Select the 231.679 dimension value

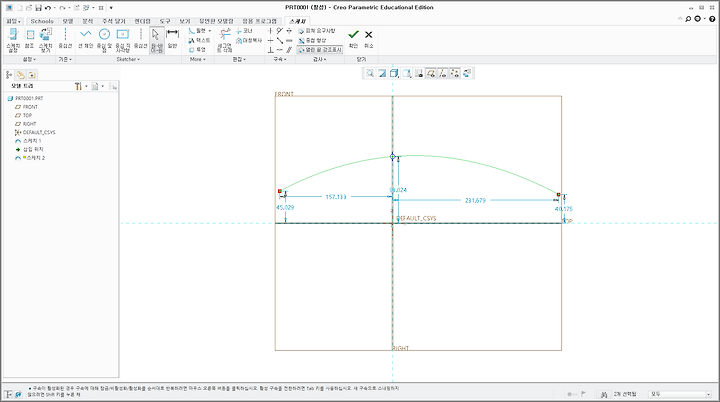point(475,200)
